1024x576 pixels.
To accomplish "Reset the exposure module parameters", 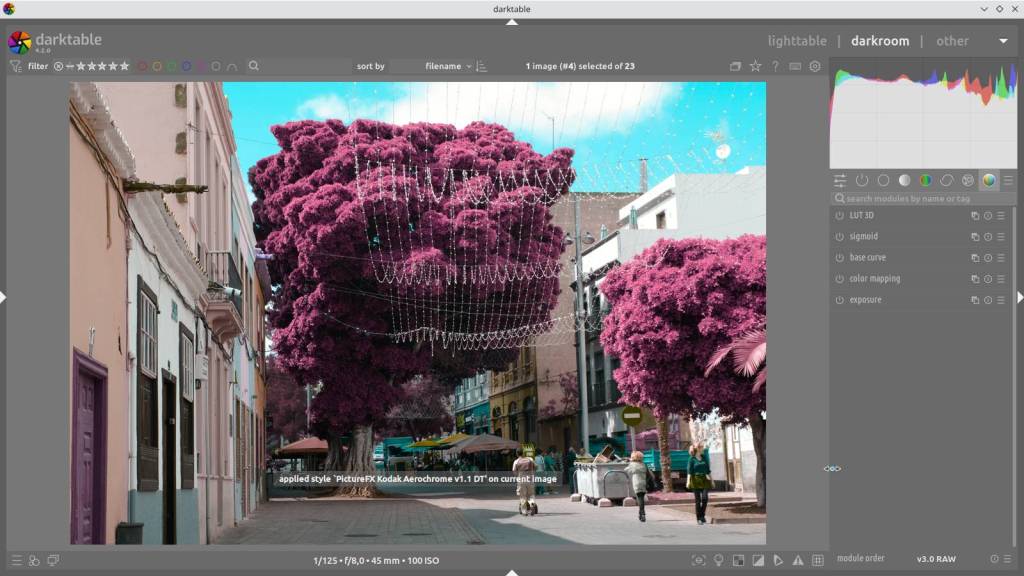I will (x=988, y=300).
